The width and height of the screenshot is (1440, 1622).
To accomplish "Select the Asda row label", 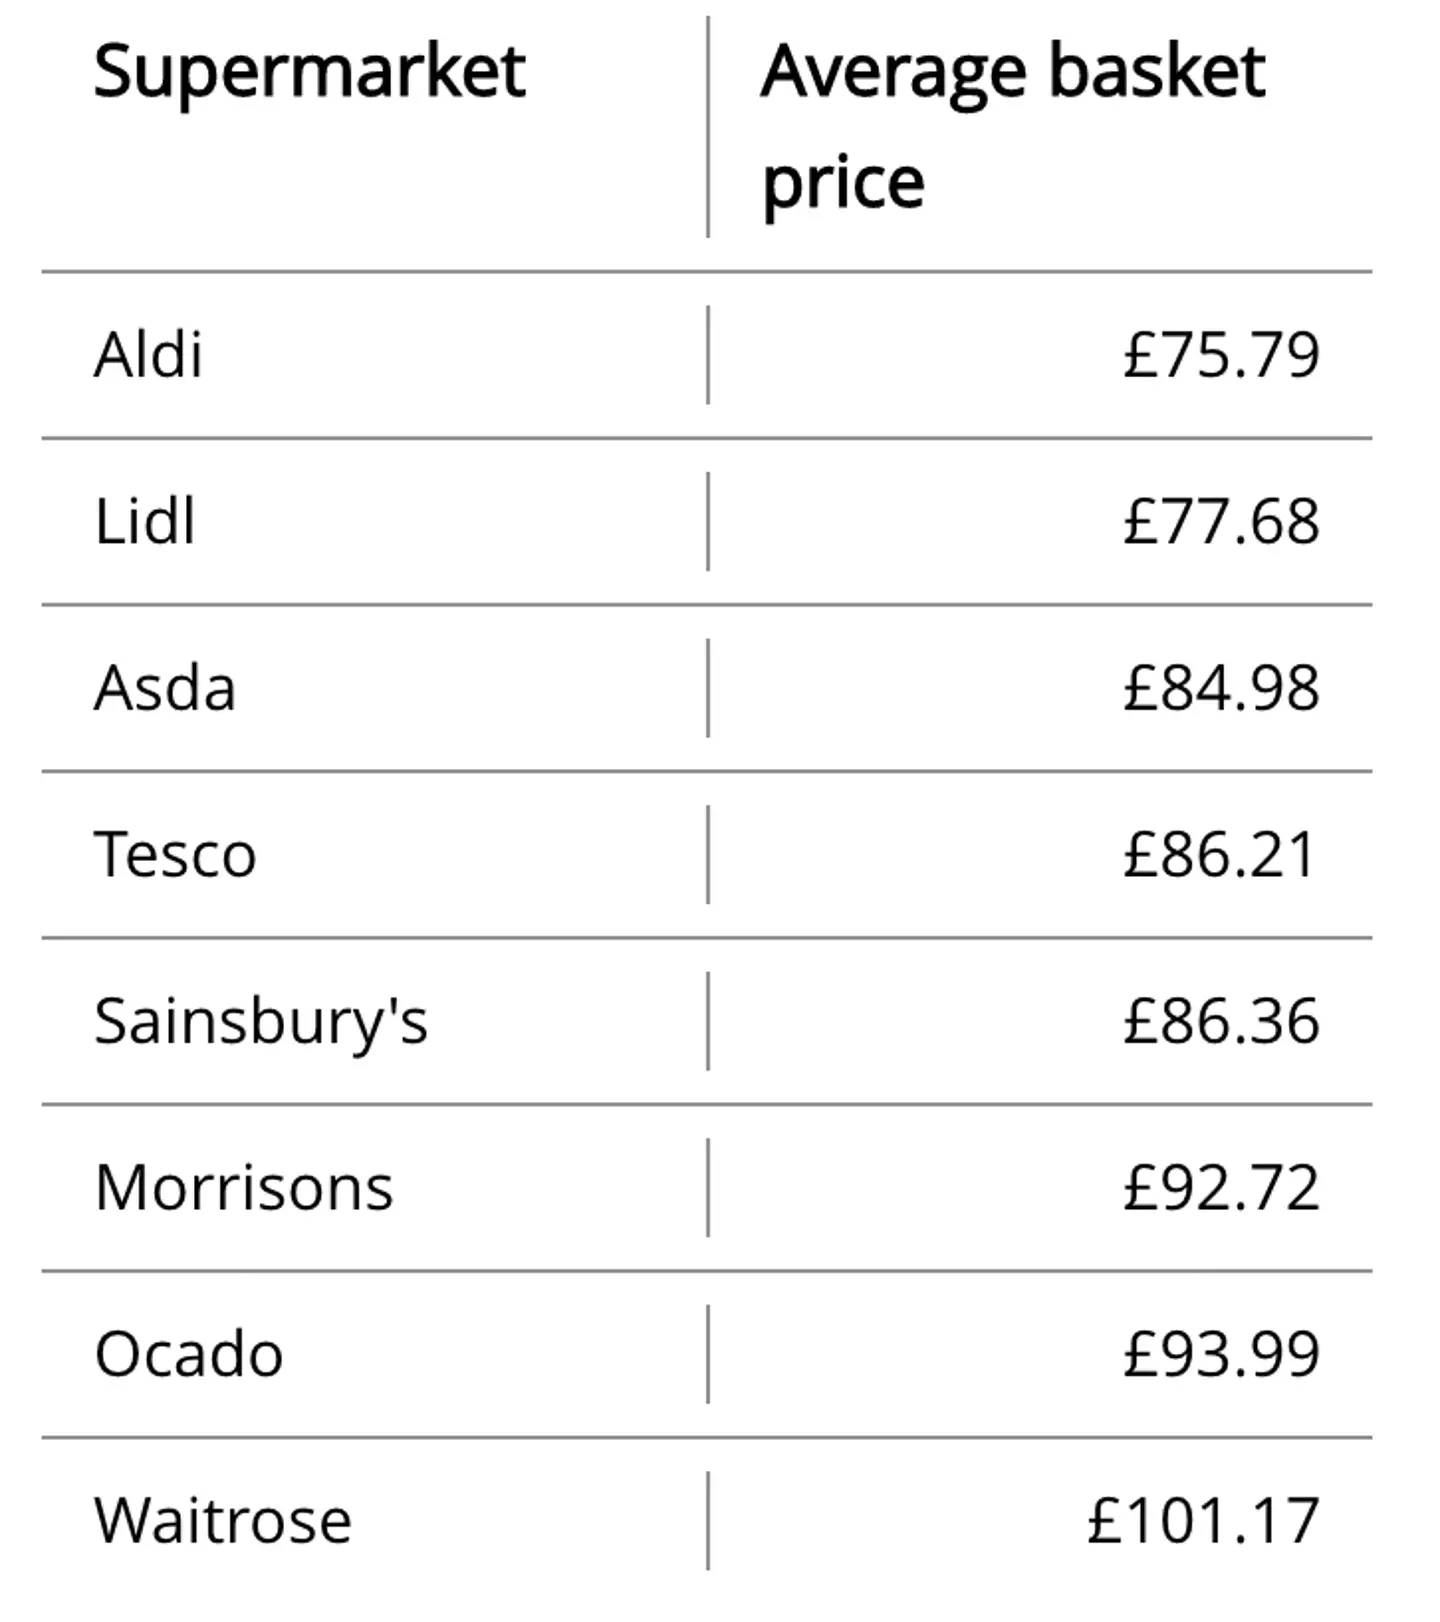I will pos(165,689).
